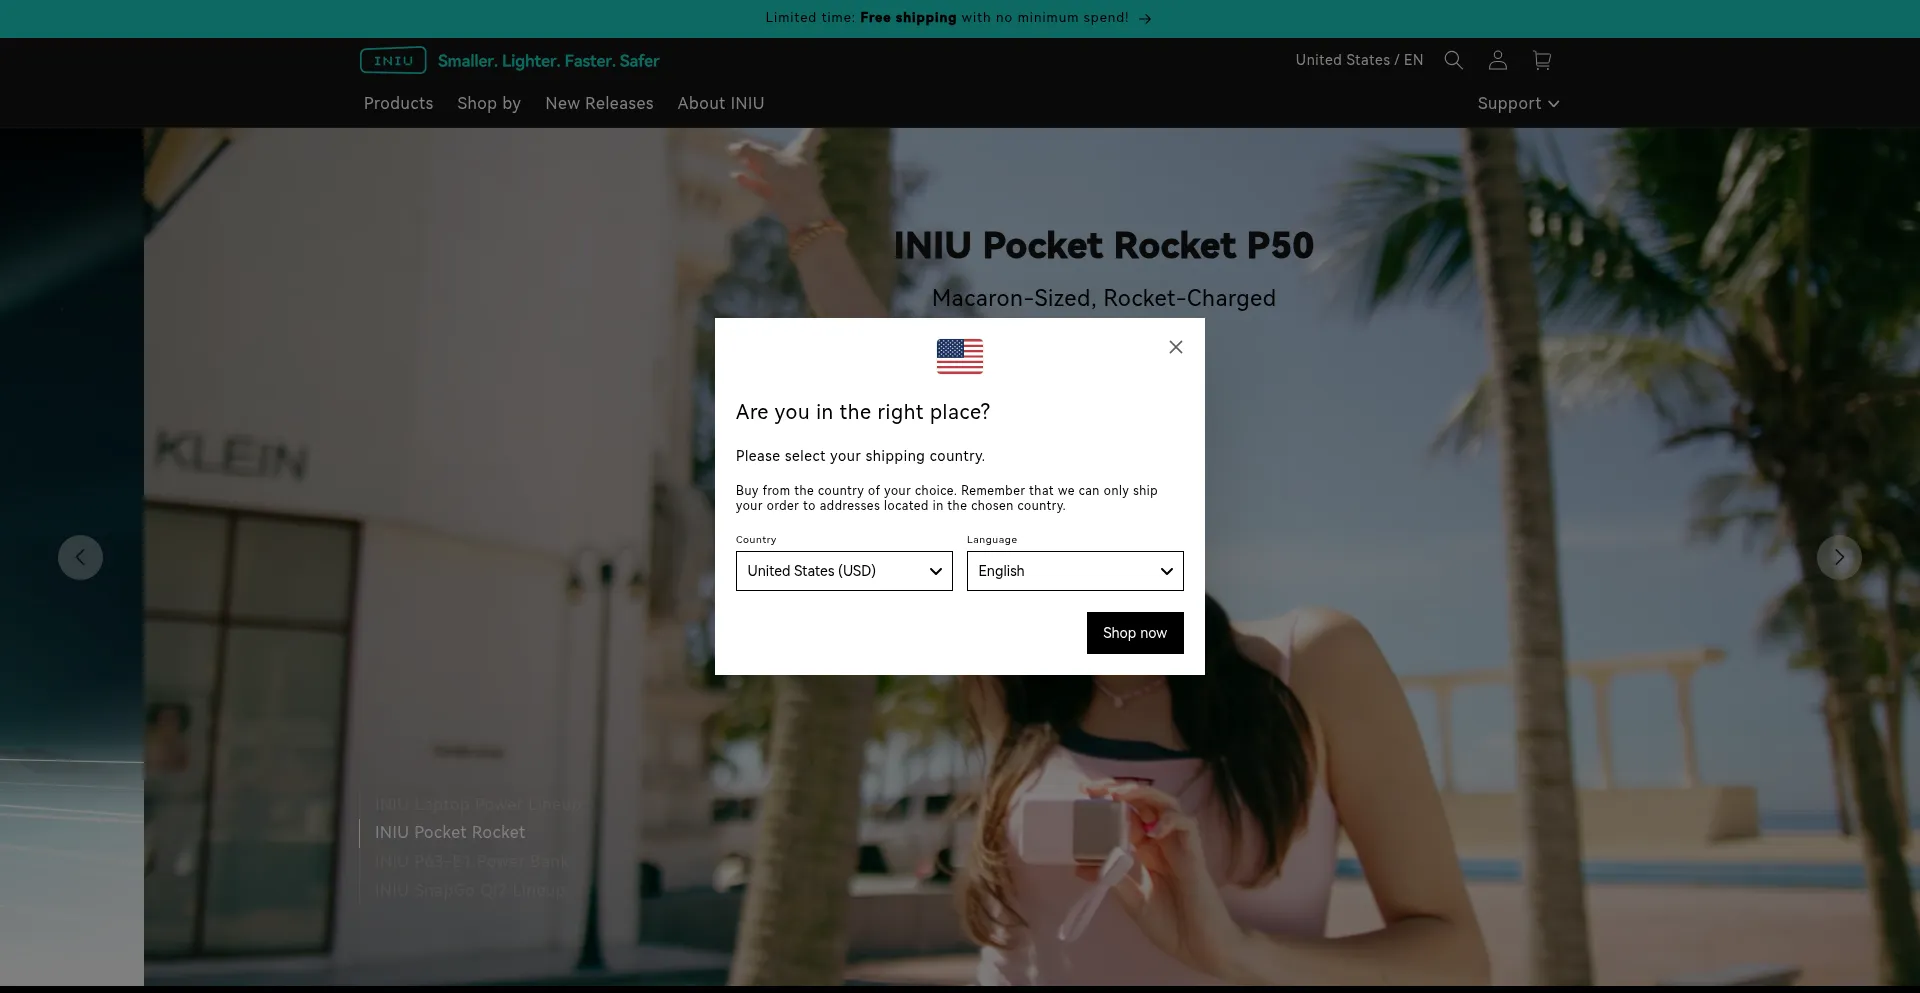Expand the Support menu
This screenshot has width=1920, height=993.
pos(1518,104)
